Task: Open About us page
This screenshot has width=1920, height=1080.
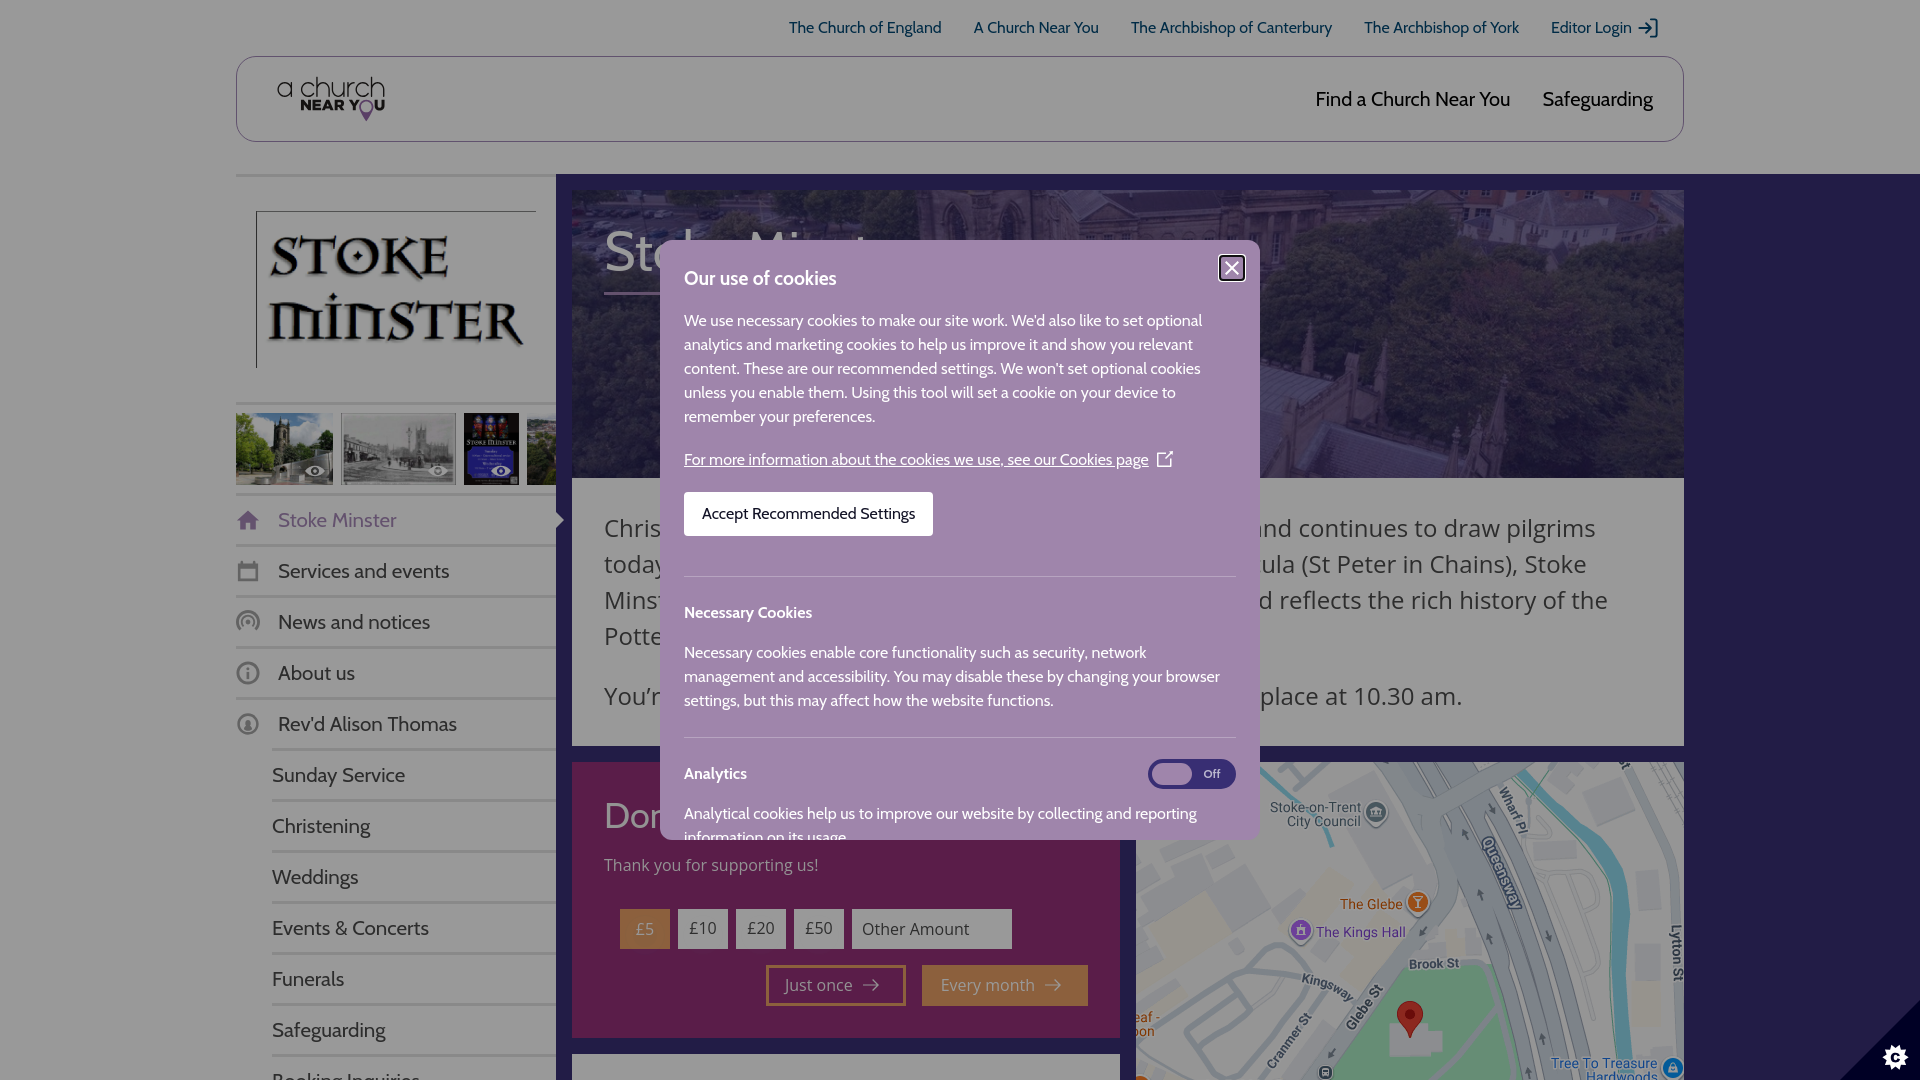Action: point(396,673)
